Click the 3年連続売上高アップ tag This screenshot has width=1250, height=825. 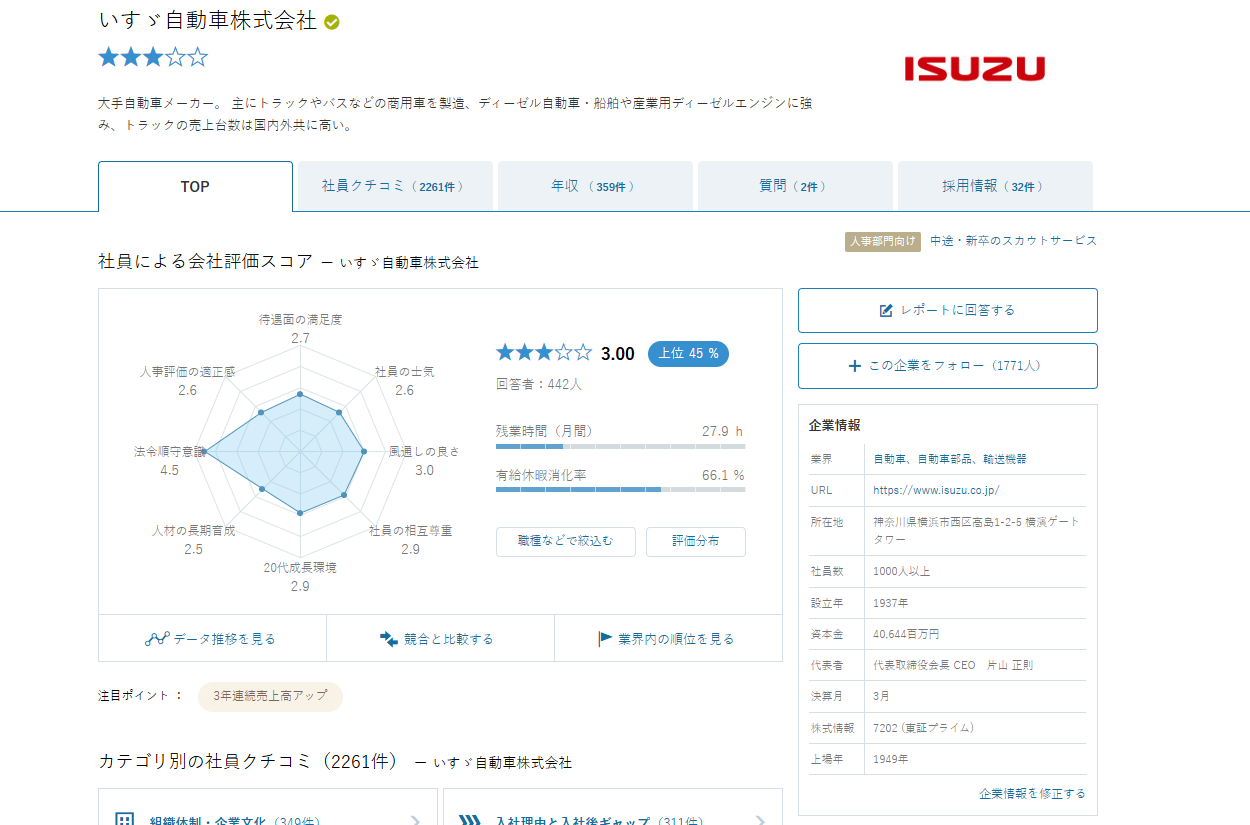270,696
